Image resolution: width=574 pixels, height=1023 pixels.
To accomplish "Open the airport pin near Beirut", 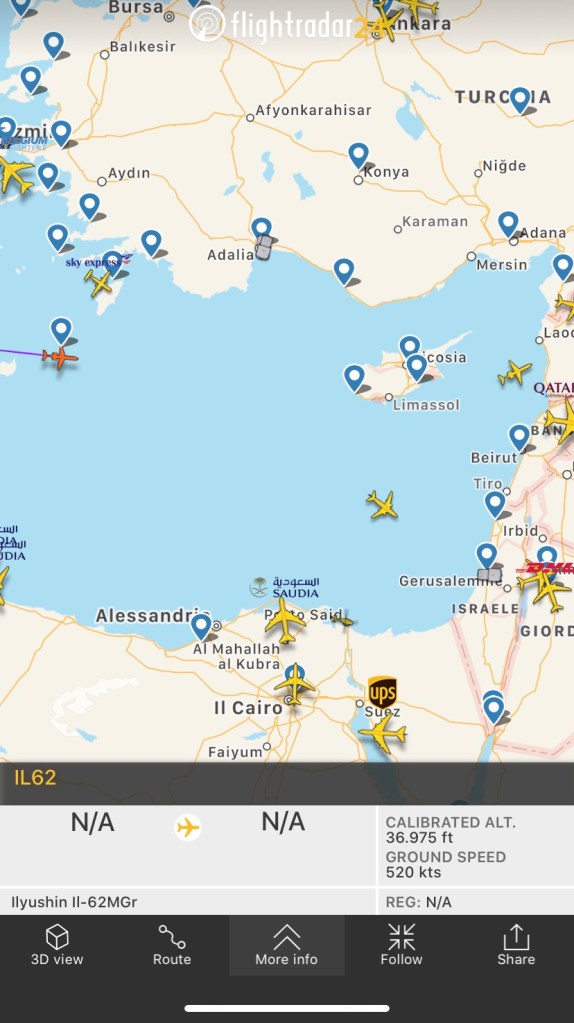I will tap(519, 438).
